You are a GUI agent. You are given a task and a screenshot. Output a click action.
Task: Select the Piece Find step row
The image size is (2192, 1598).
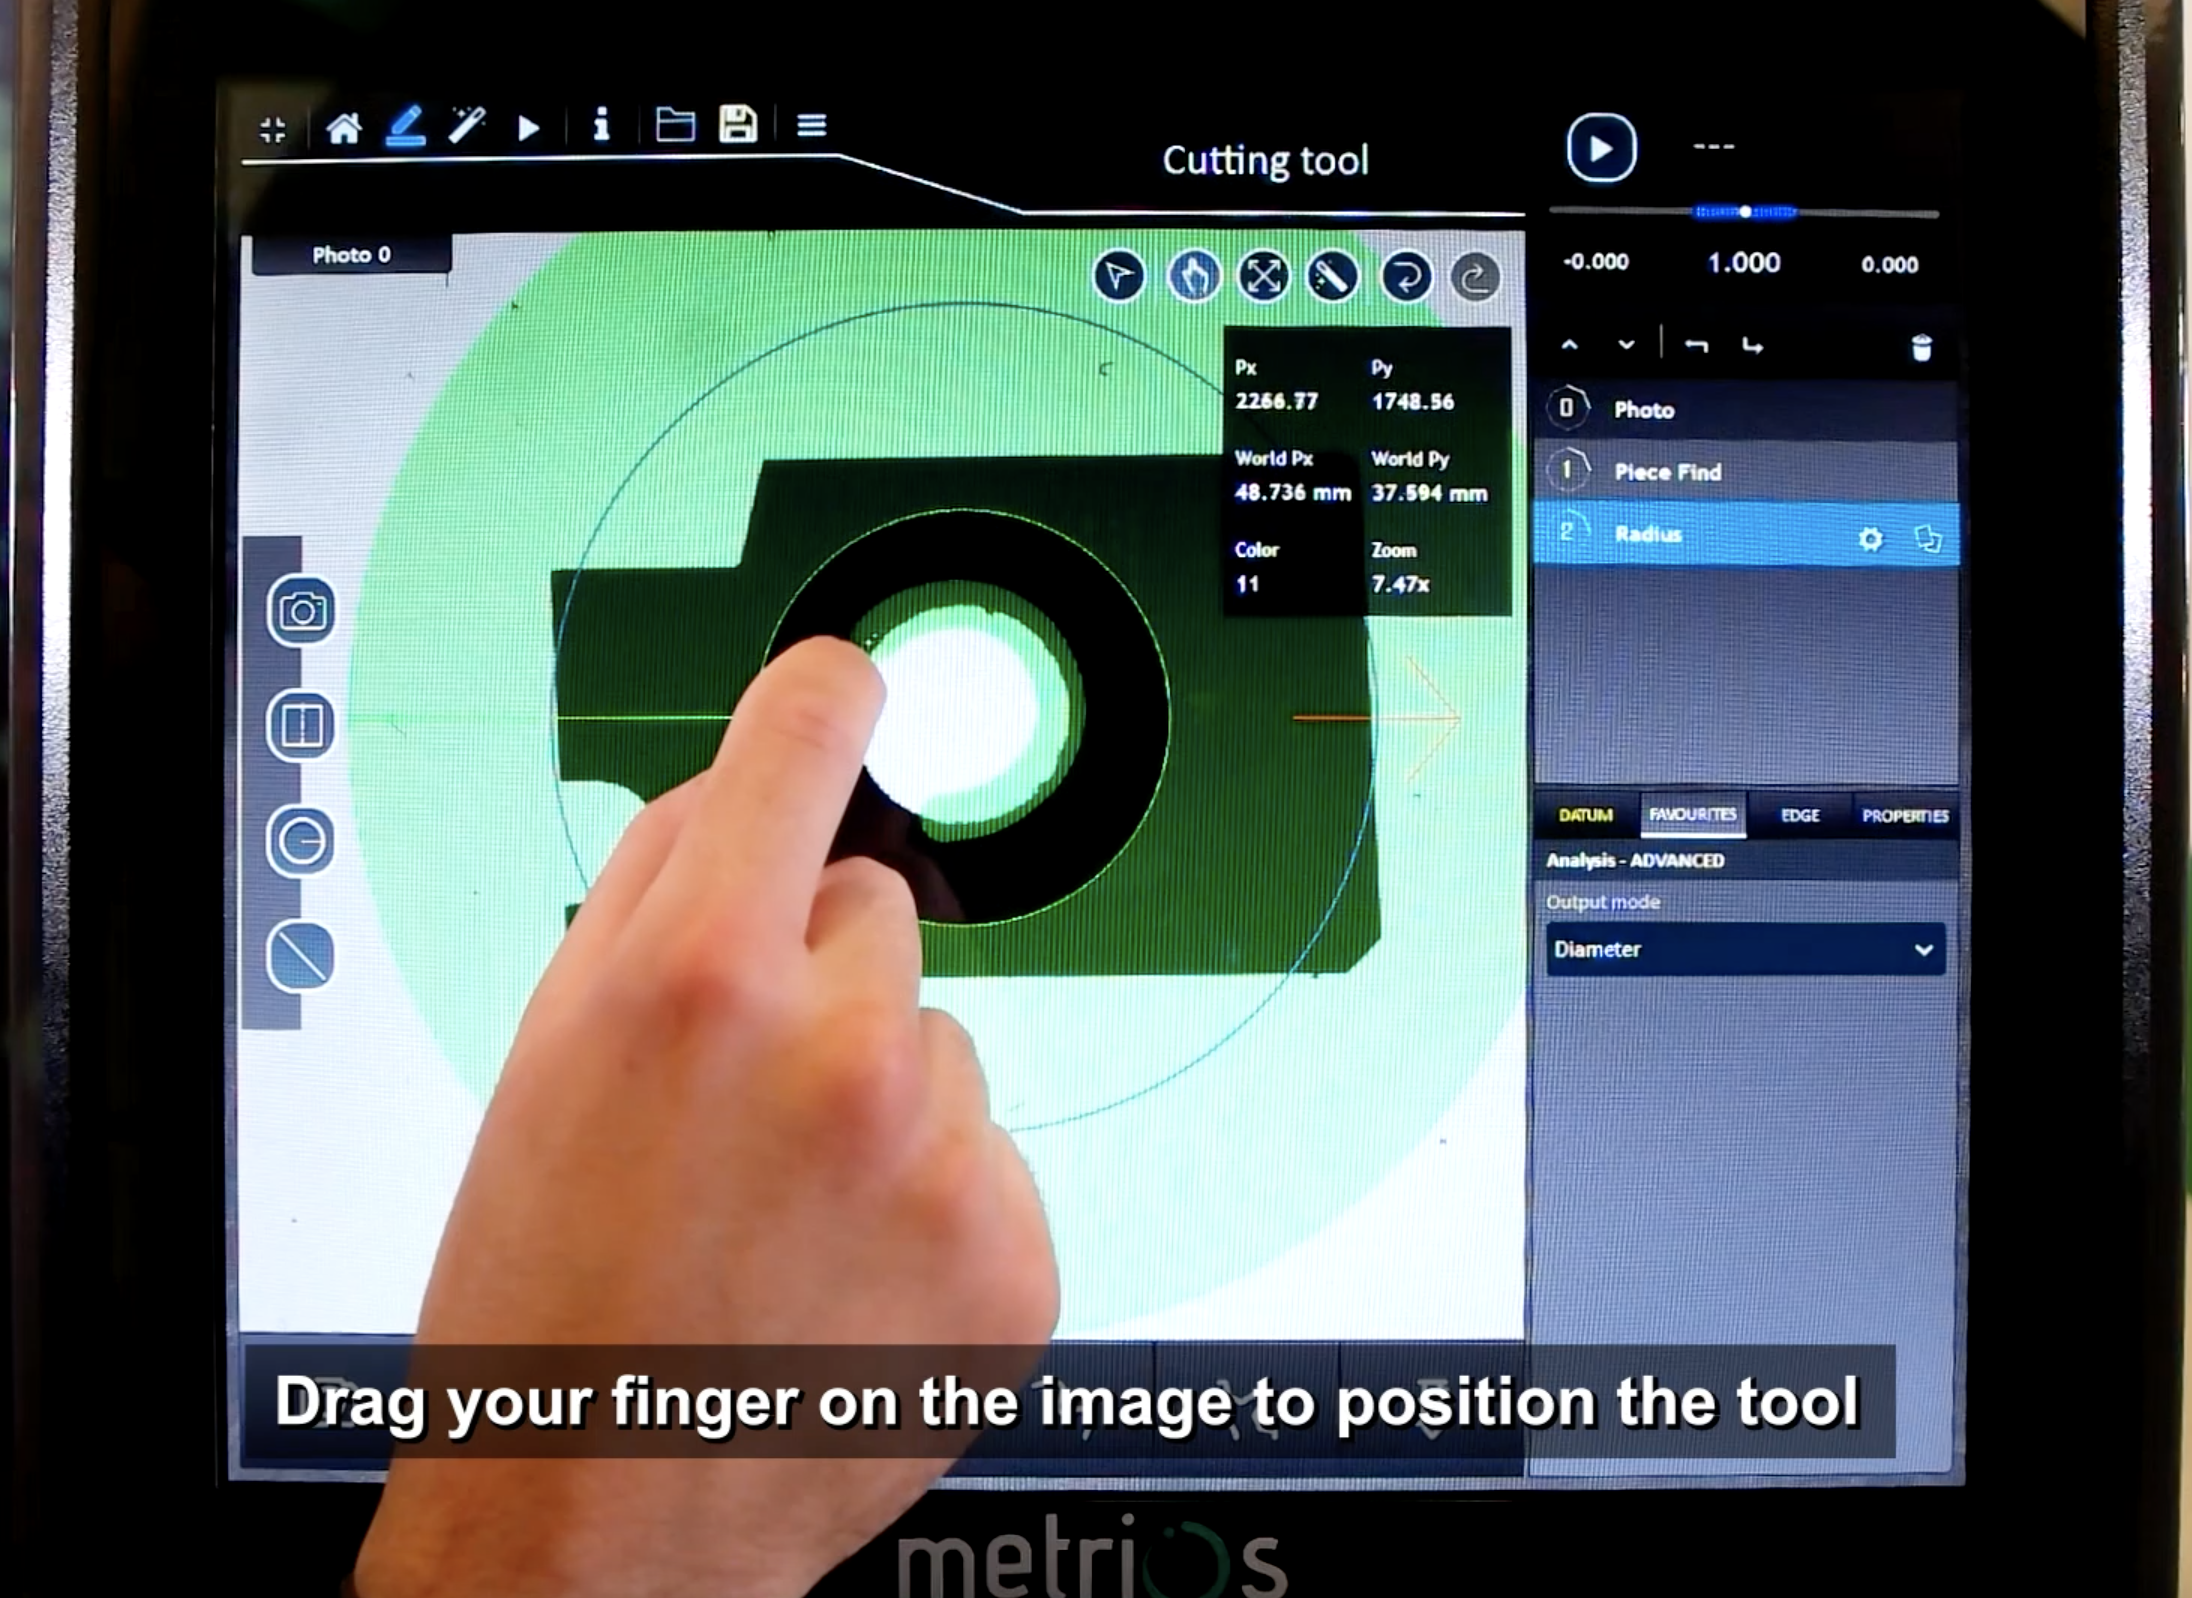1745,471
